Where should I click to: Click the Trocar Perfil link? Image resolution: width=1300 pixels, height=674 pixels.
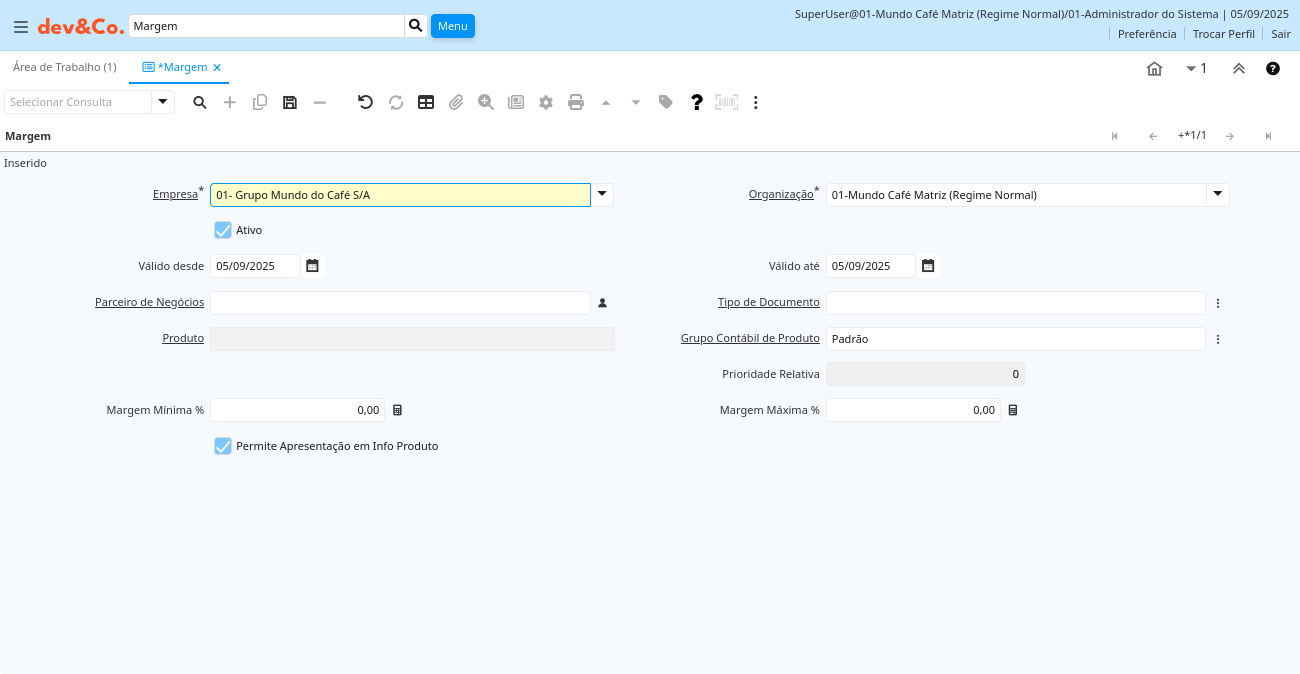(x=1223, y=34)
